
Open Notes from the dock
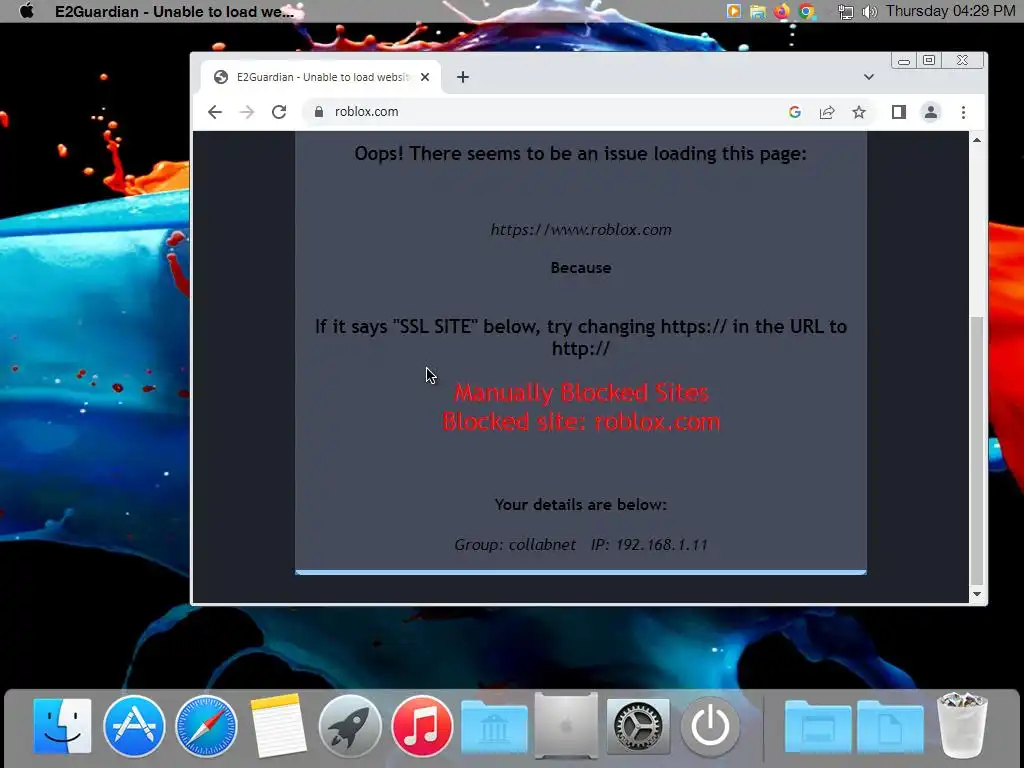coord(278,726)
